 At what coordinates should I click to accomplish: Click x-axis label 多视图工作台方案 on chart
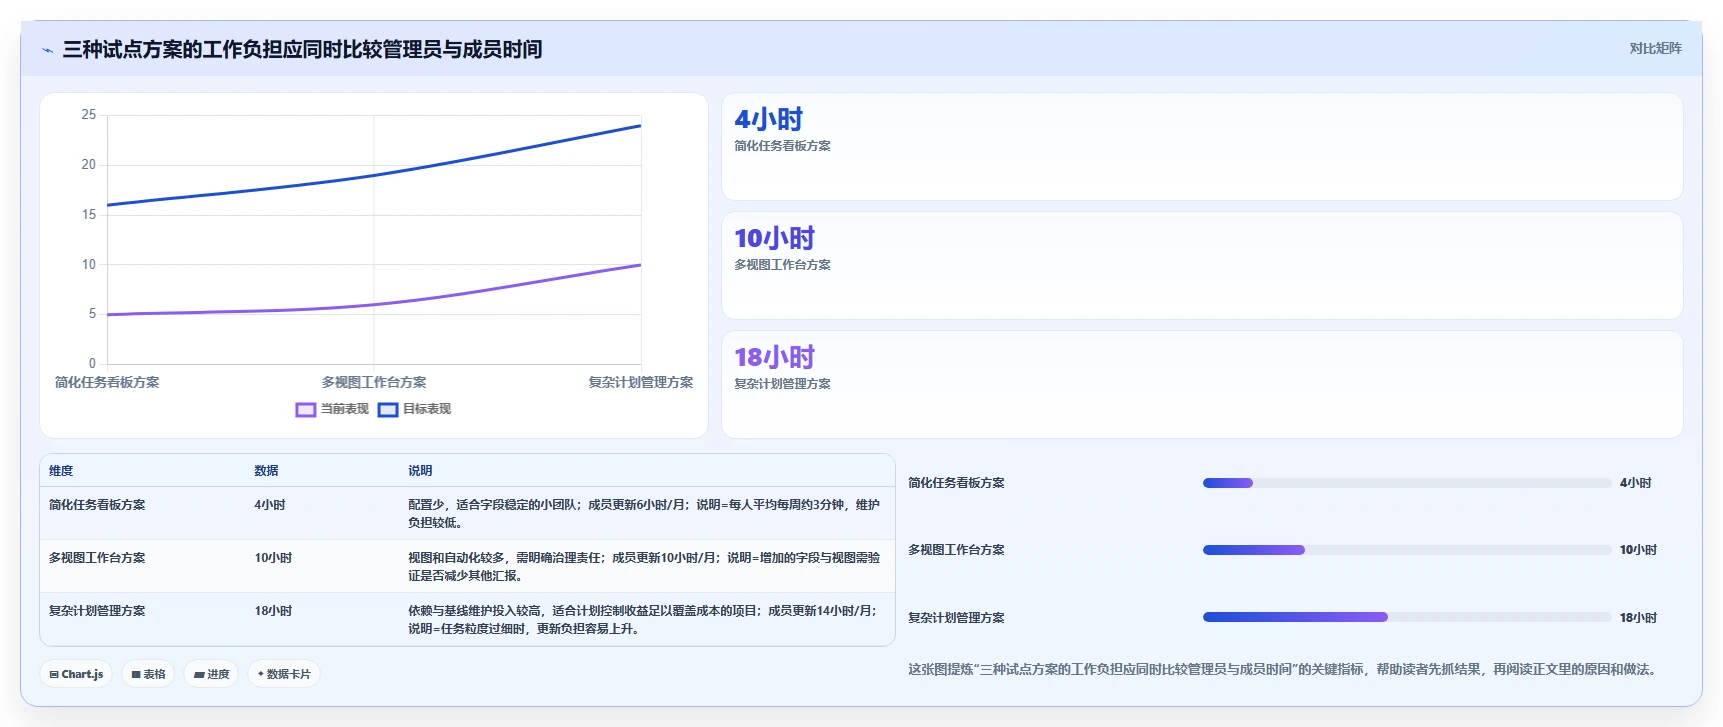374,382
